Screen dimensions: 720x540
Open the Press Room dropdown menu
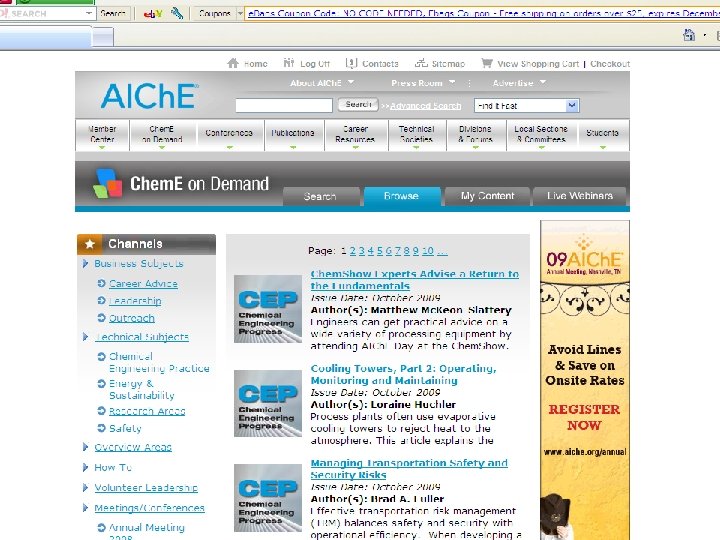pyautogui.click(x=423, y=83)
